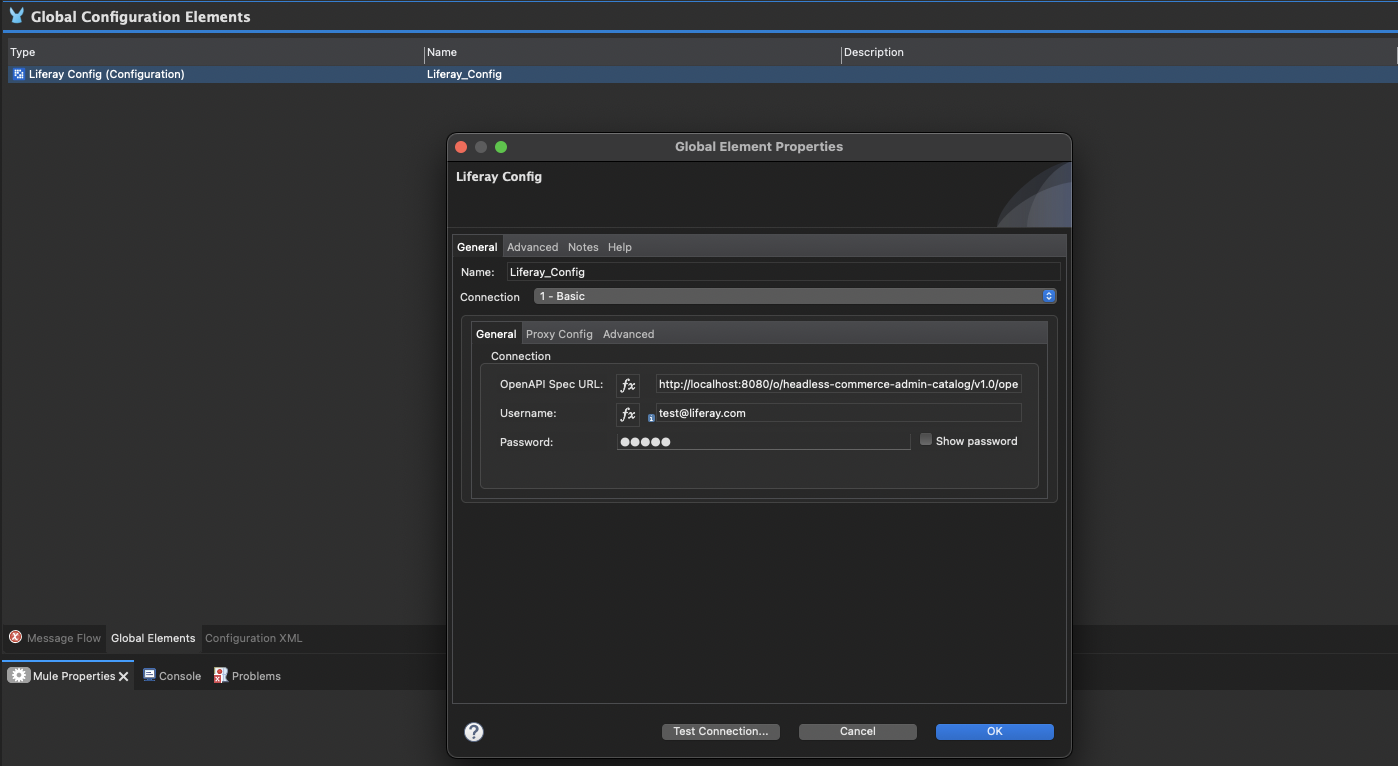Close the Mule Properties tab
Viewport: 1398px width, 766px height.
point(124,677)
